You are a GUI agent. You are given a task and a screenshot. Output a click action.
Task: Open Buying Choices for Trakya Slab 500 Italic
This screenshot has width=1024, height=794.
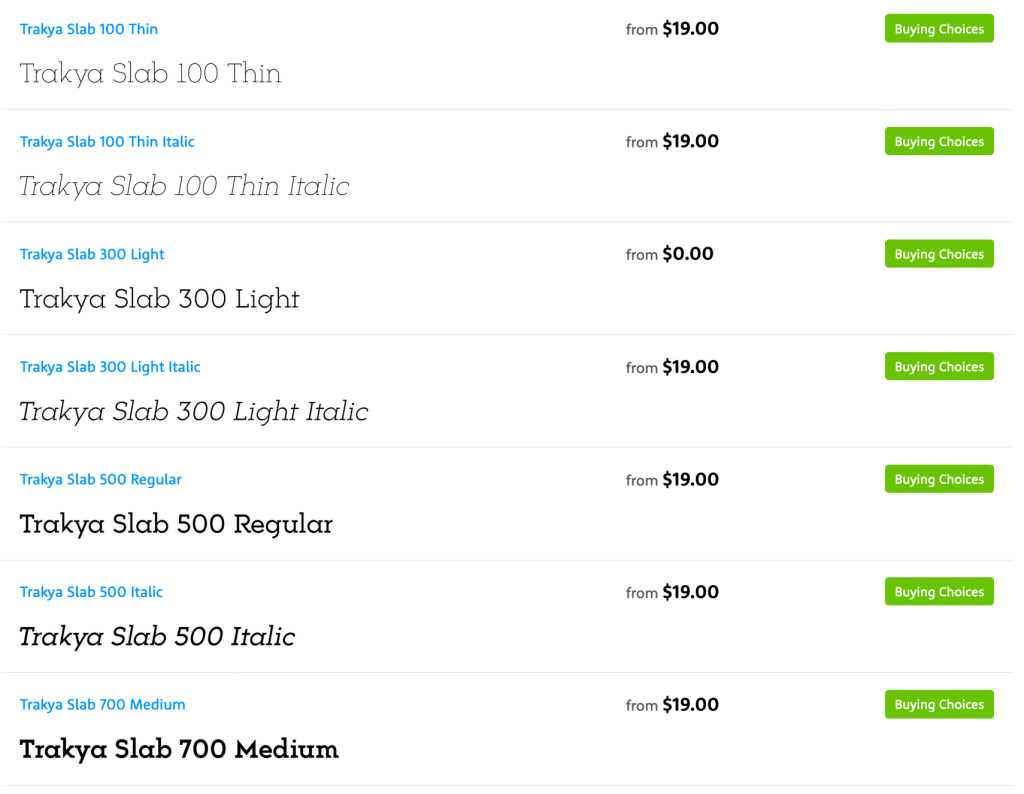pos(939,592)
